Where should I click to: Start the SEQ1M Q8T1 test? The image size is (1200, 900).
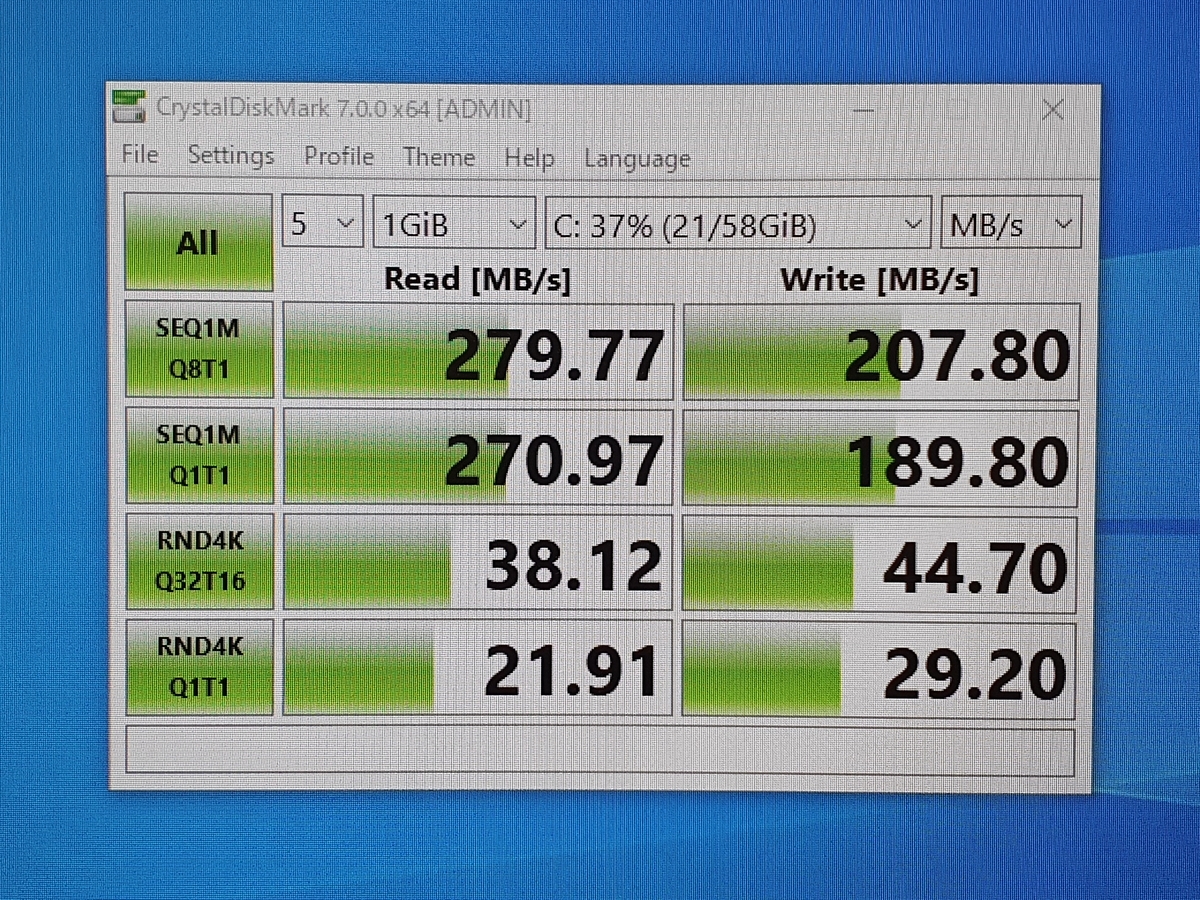(x=198, y=350)
